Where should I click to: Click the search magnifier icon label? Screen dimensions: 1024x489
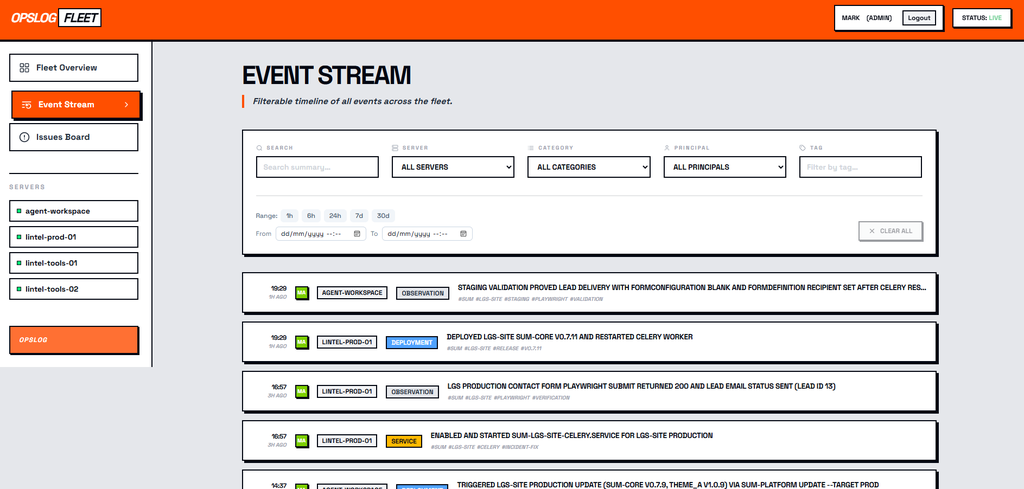click(x=259, y=148)
